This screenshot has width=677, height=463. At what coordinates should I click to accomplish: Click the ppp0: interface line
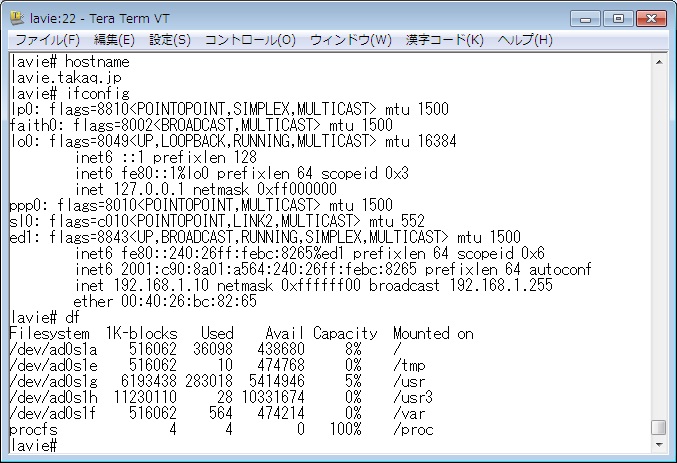tap(201, 206)
